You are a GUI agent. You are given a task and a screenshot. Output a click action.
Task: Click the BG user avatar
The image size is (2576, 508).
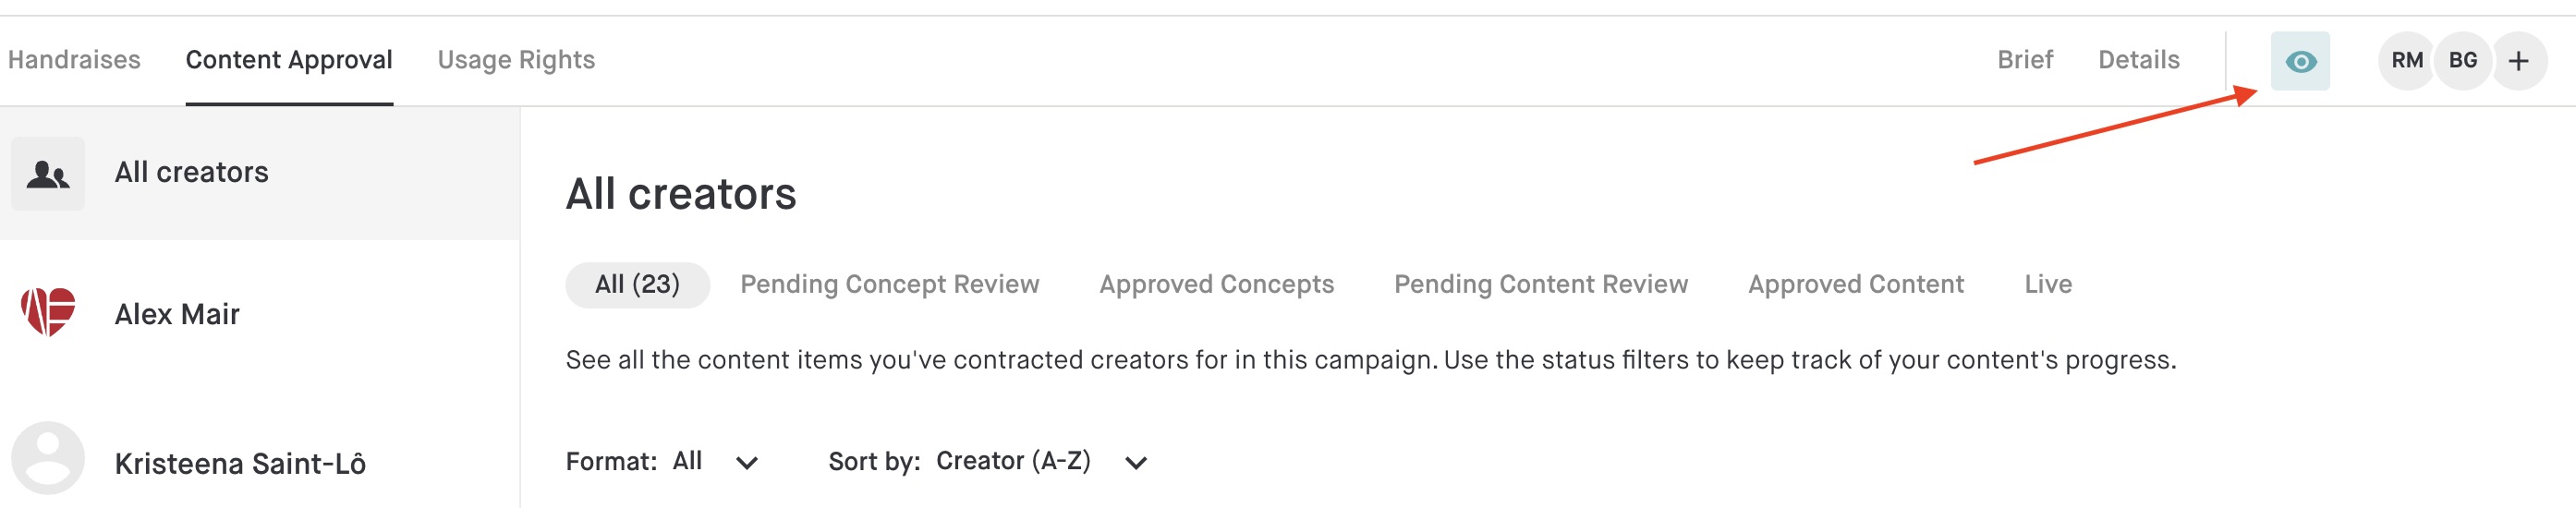coord(2462,61)
